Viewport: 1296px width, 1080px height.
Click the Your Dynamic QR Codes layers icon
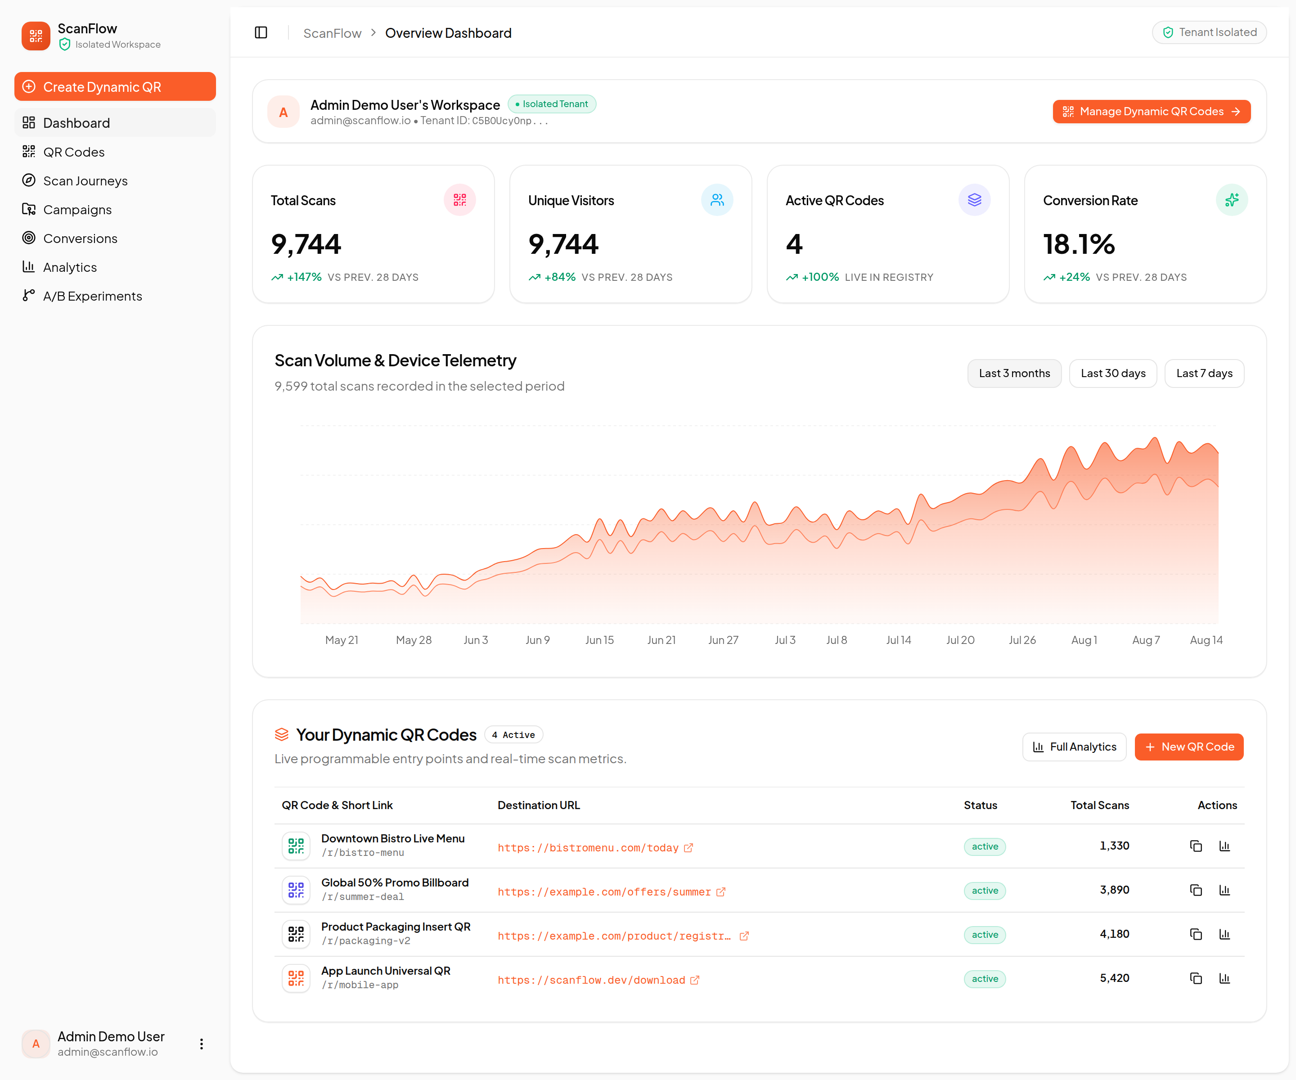tap(282, 735)
